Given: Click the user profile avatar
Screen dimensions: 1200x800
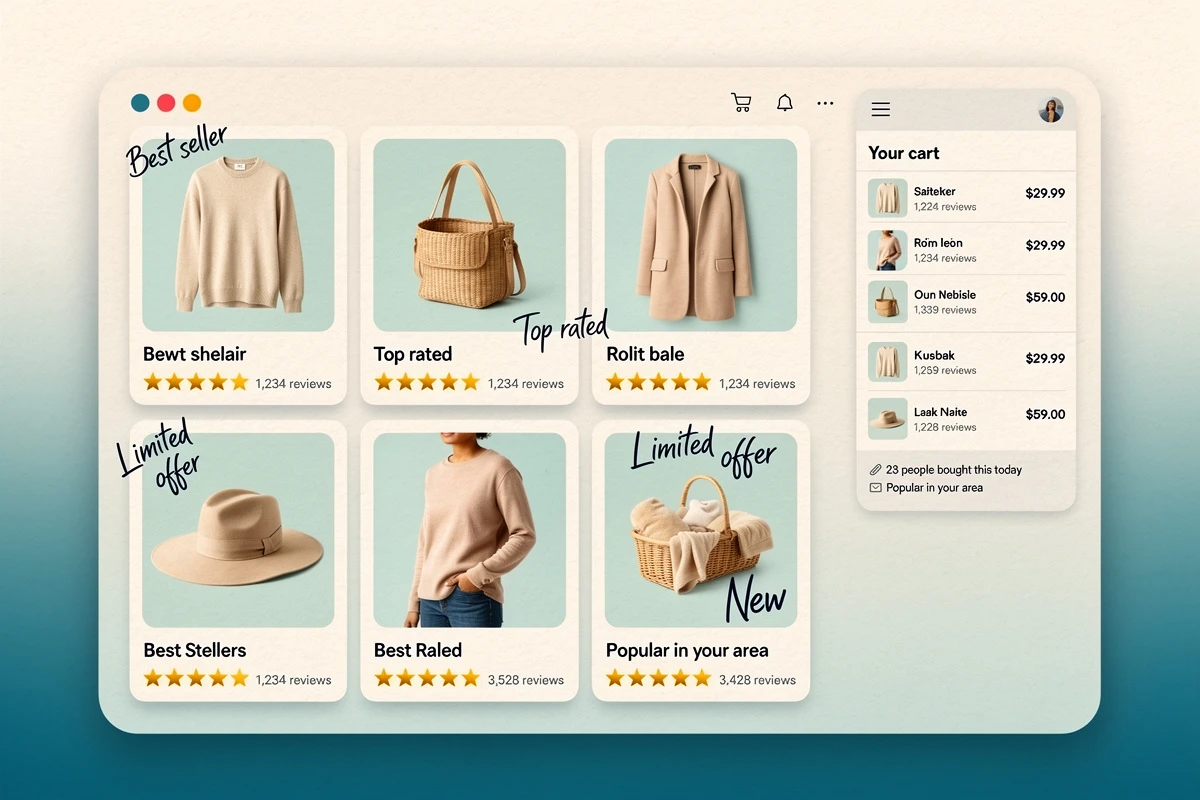Looking at the screenshot, I should click(1051, 110).
